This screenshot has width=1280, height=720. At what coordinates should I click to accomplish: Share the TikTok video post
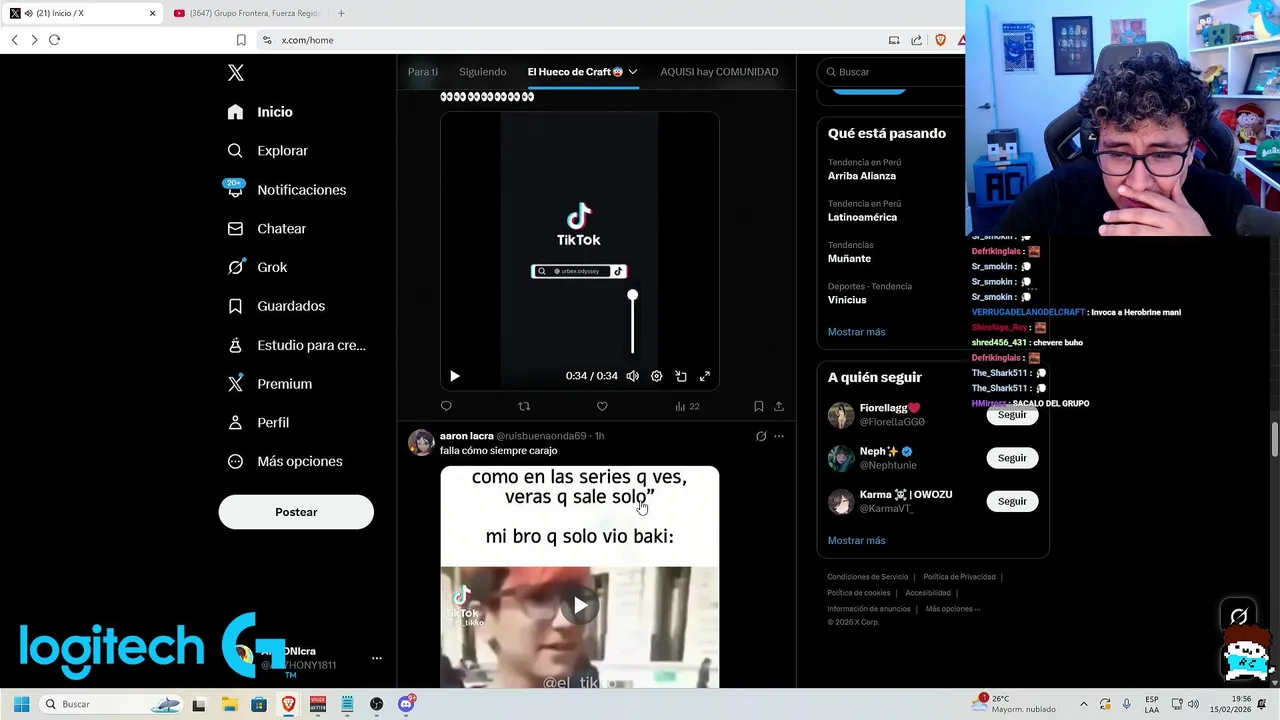coord(779,406)
